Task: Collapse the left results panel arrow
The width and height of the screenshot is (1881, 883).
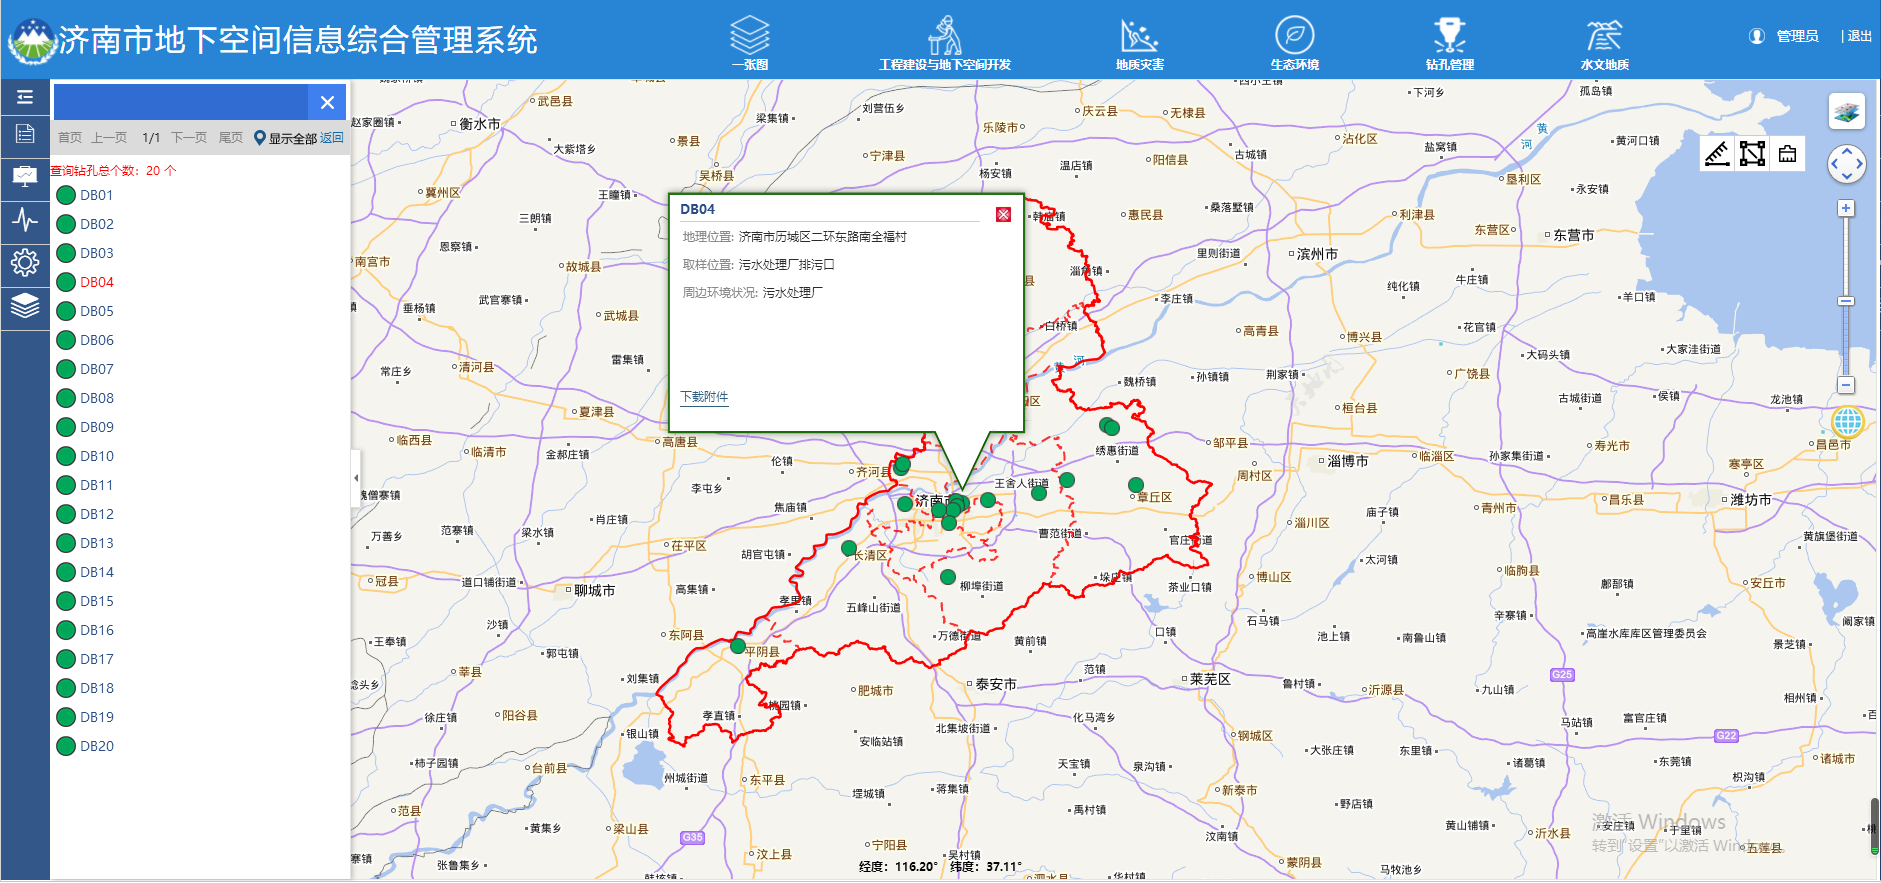Action: coord(356,478)
